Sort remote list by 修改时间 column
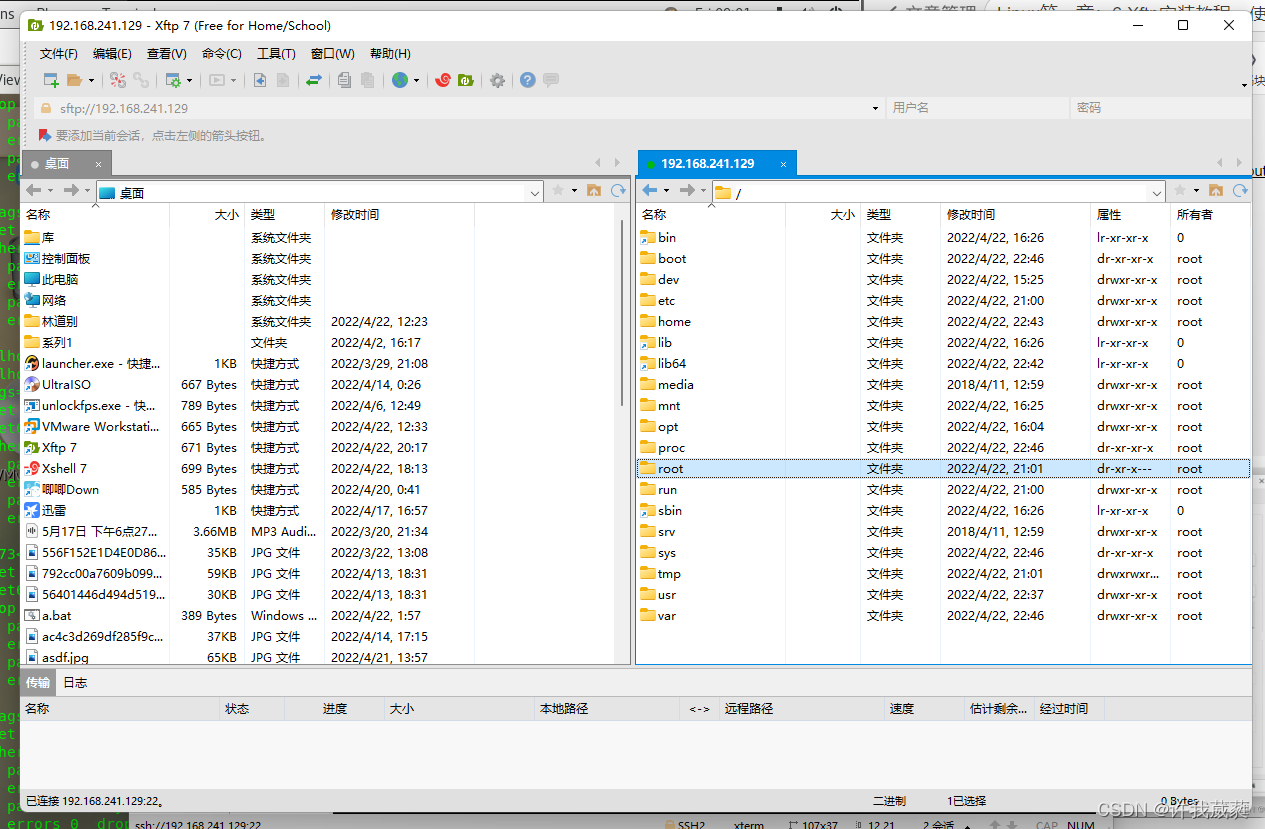Screen dimensions: 1265x829 click(1015, 215)
